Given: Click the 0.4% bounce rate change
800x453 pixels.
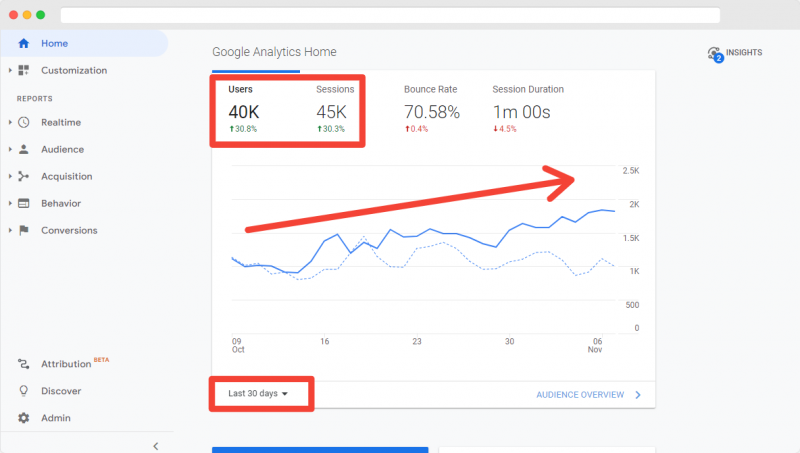Looking at the screenshot, I should pyautogui.click(x=416, y=129).
